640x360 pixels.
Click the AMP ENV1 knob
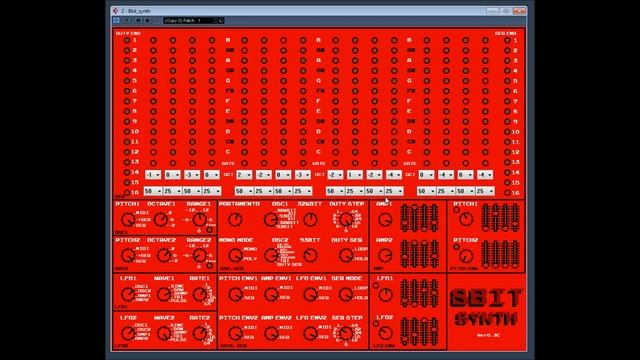click(x=271, y=294)
